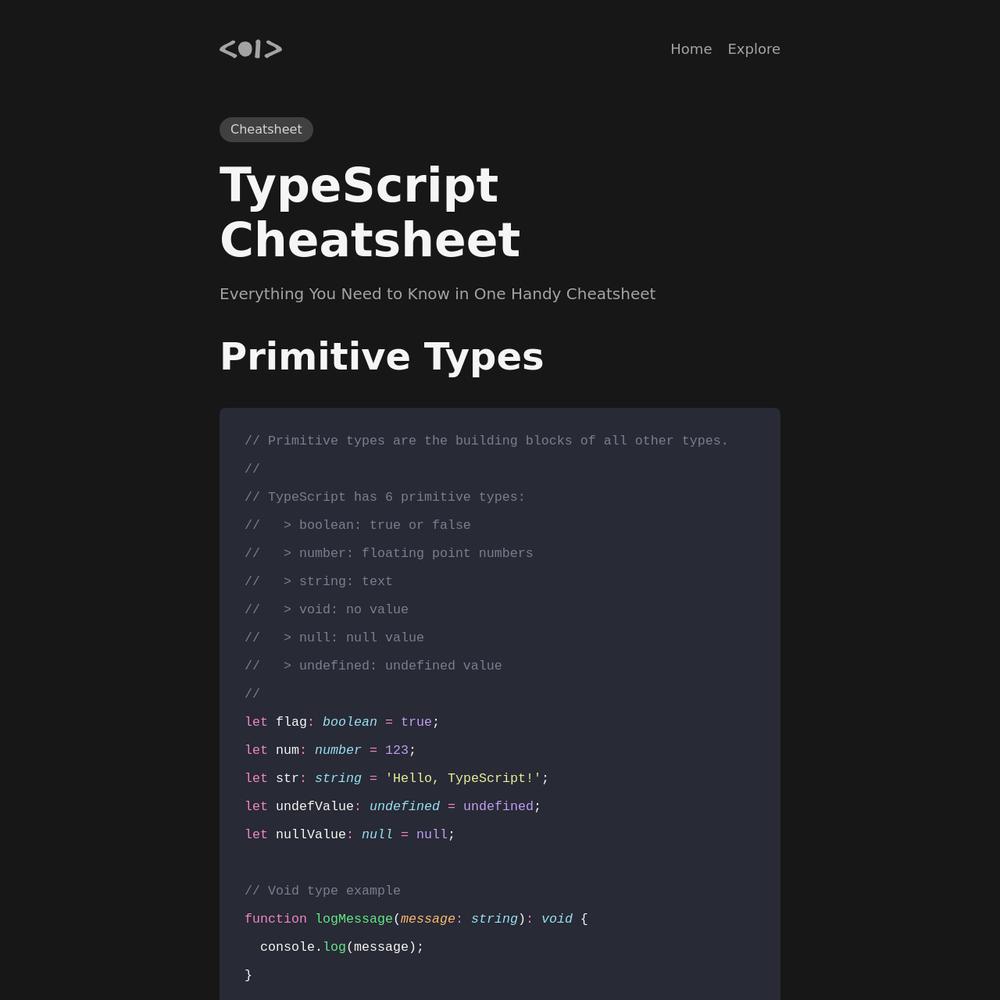Click code line "let num: number = 123;"
Image resolution: width=1000 pixels, height=1000 pixels.
(x=330, y=750)
